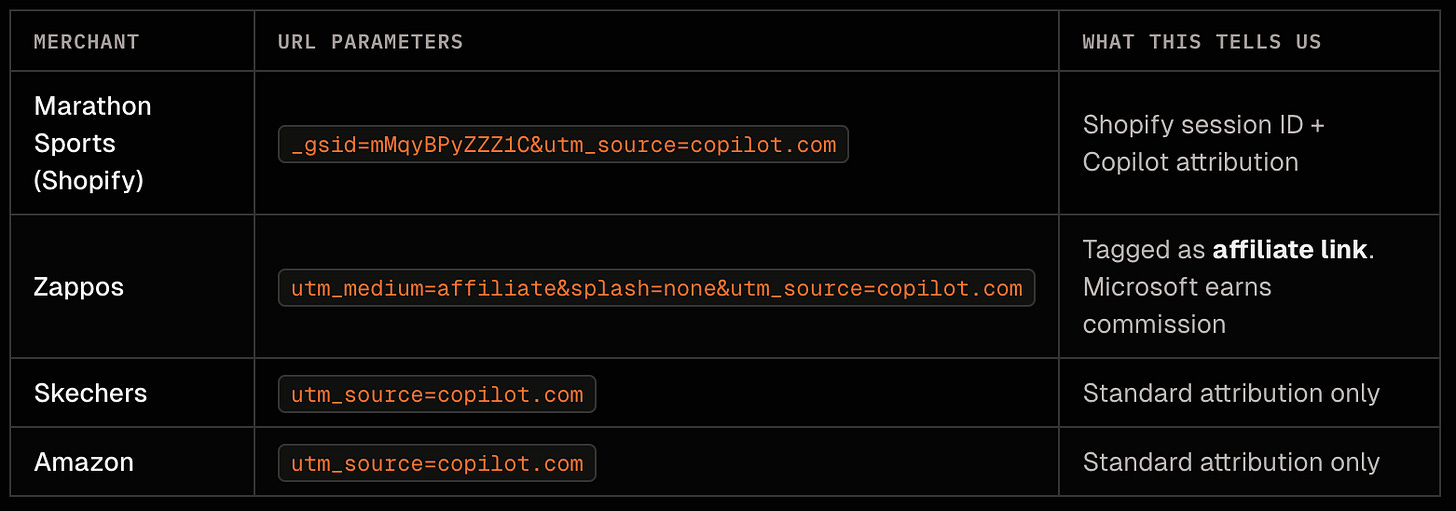Select the Zappos merchant cell
Viewport: 1456px width, 511px height.
click(x=132, y=287)
